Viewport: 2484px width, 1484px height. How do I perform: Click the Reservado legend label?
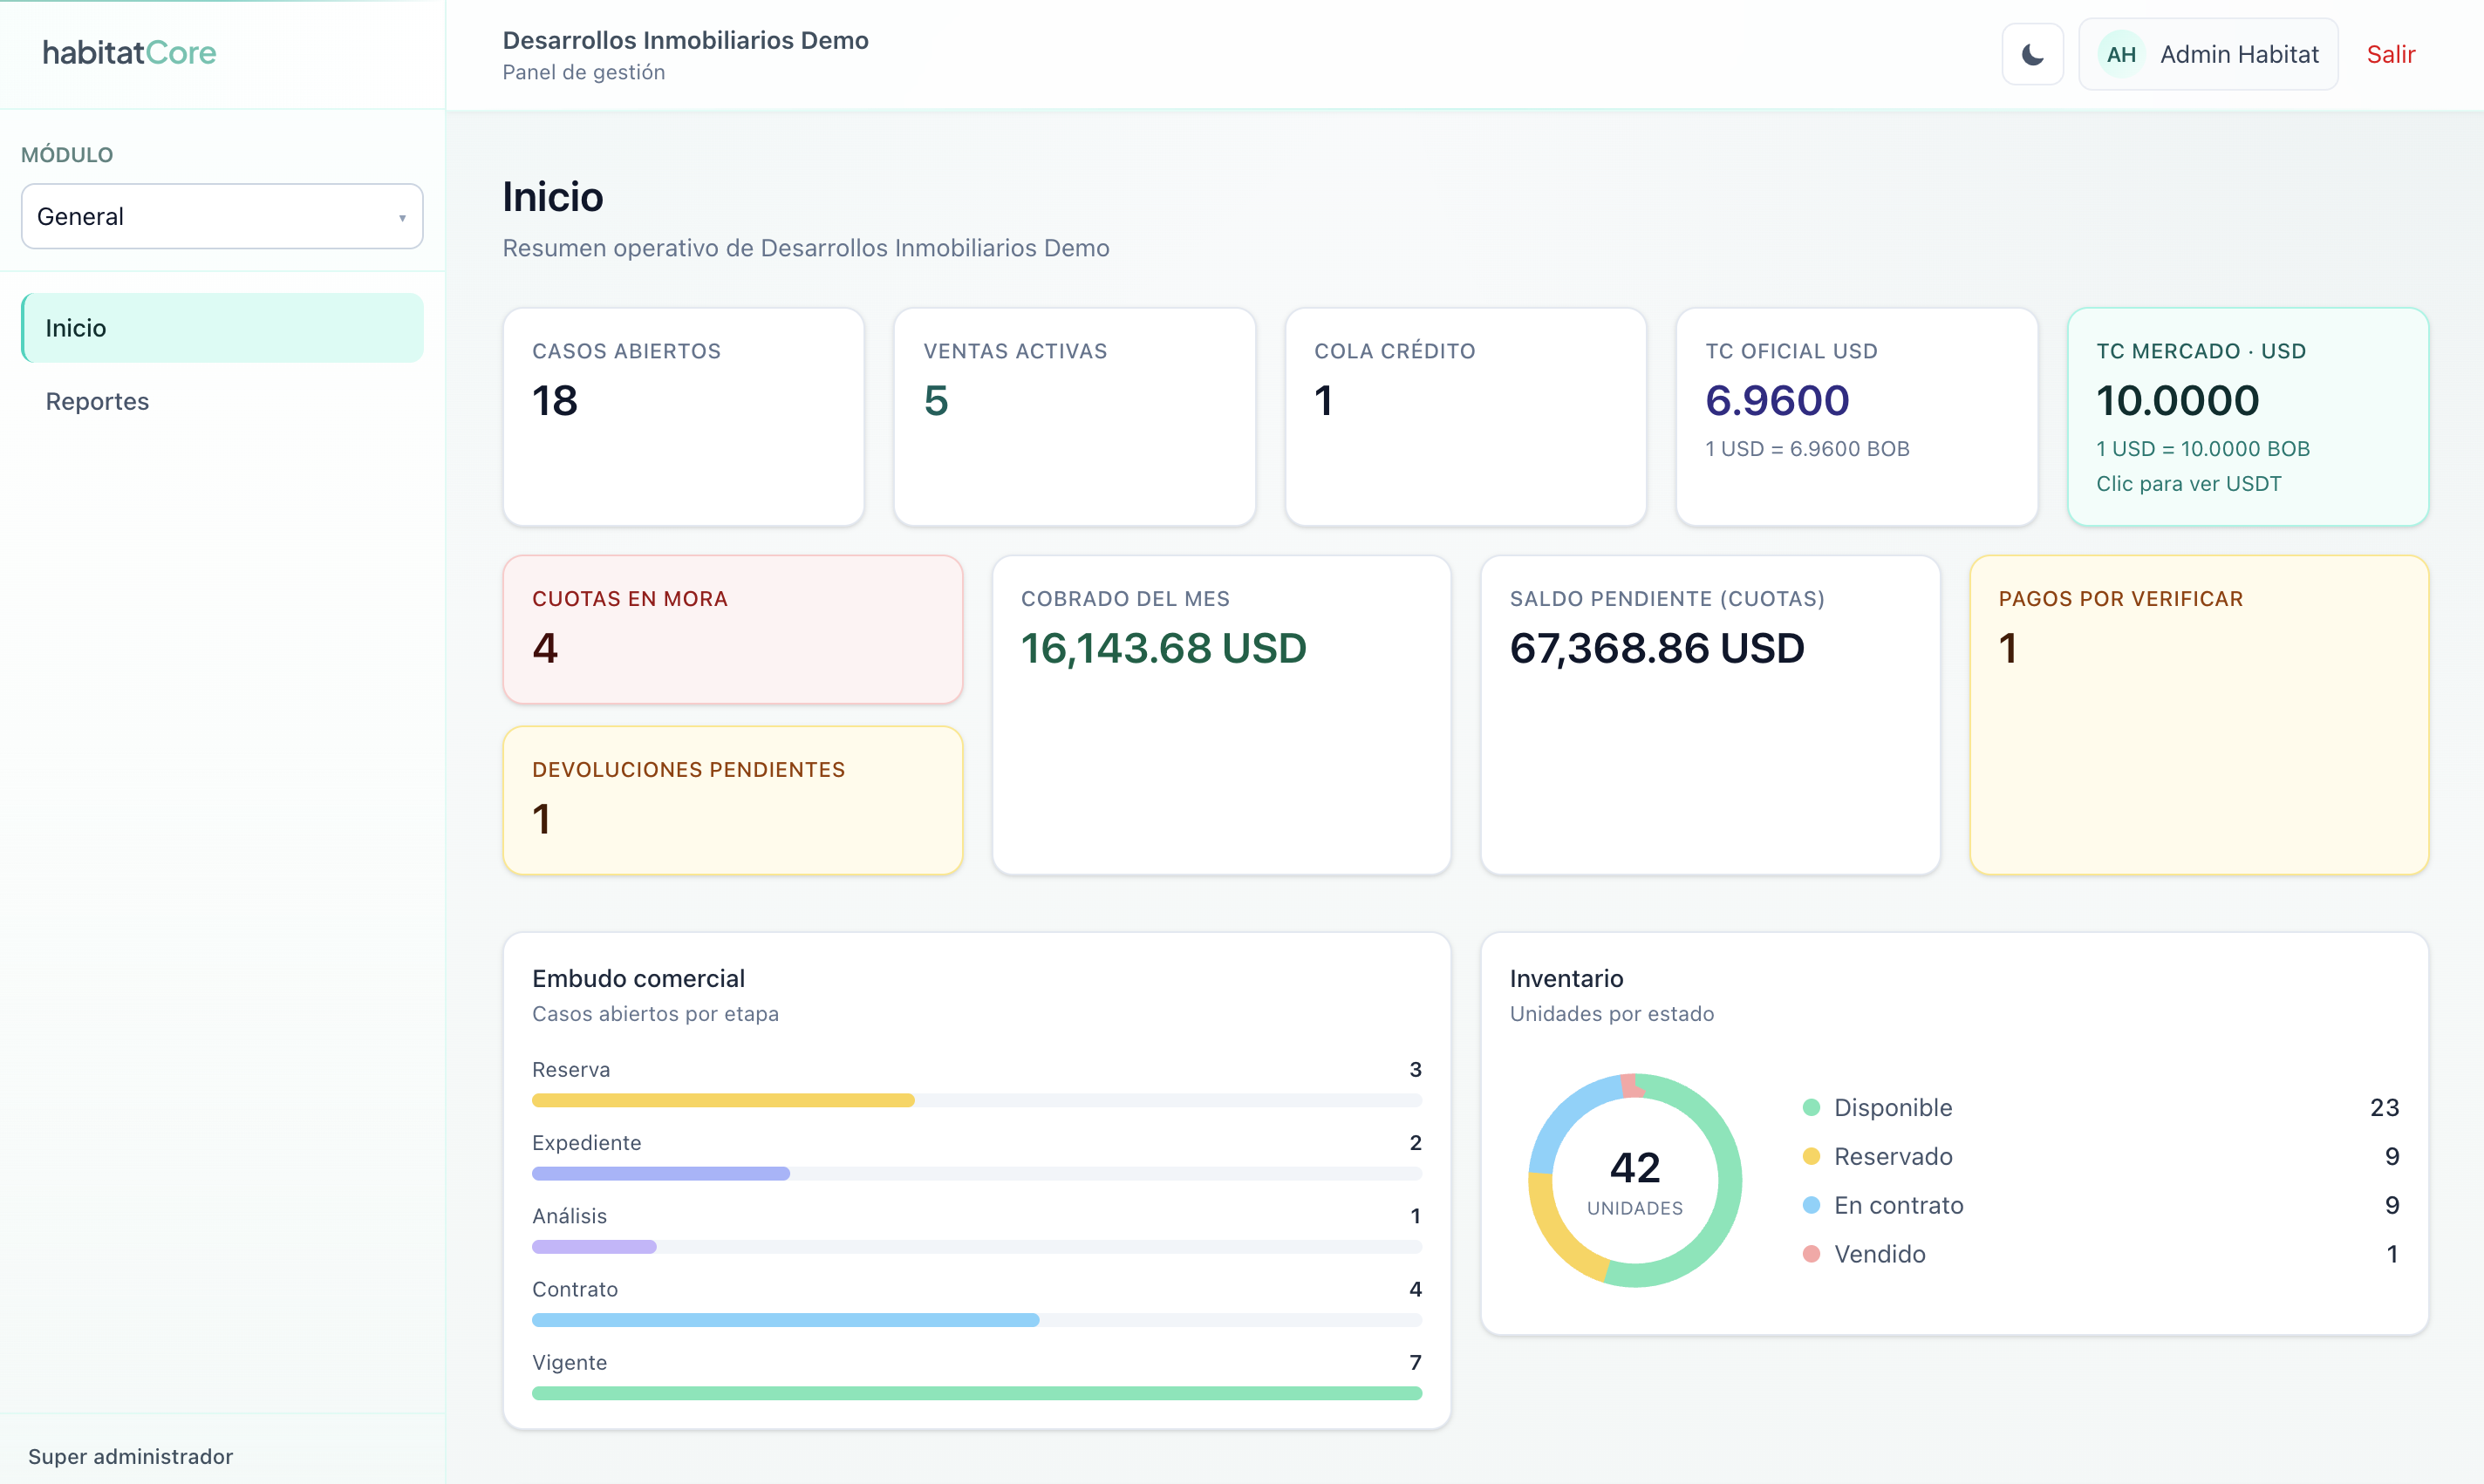click(1893, 1156)
